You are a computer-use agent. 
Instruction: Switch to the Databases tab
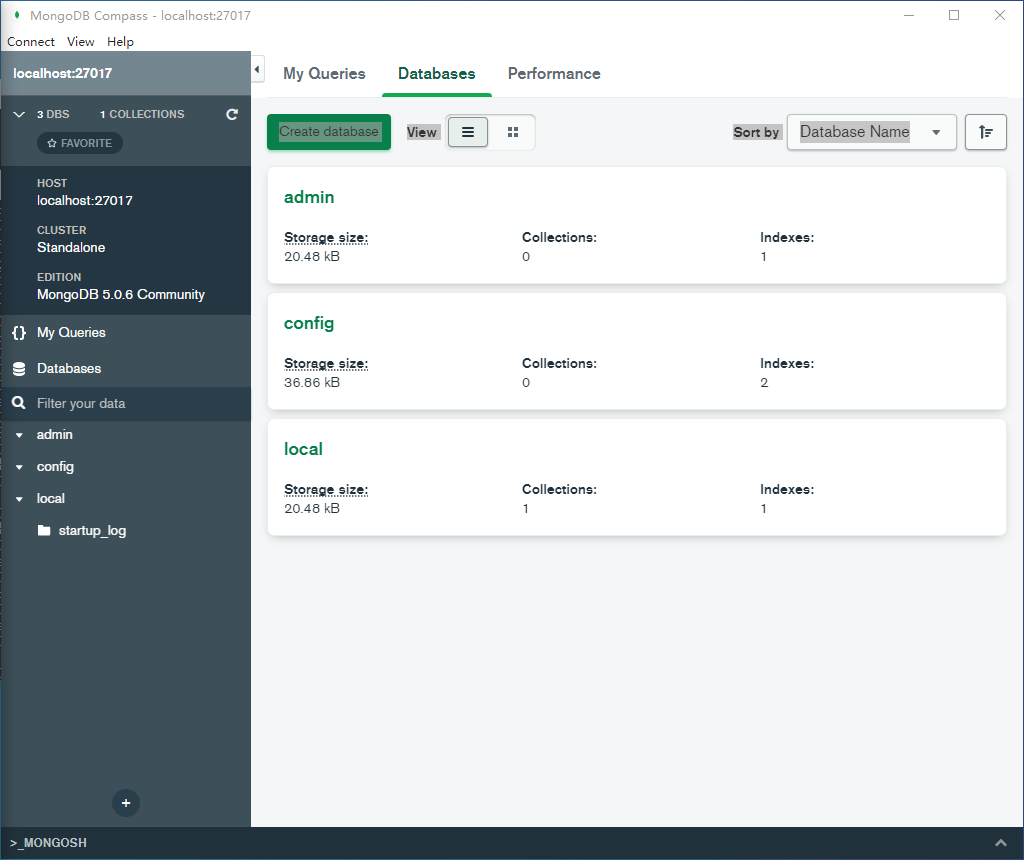437,74
